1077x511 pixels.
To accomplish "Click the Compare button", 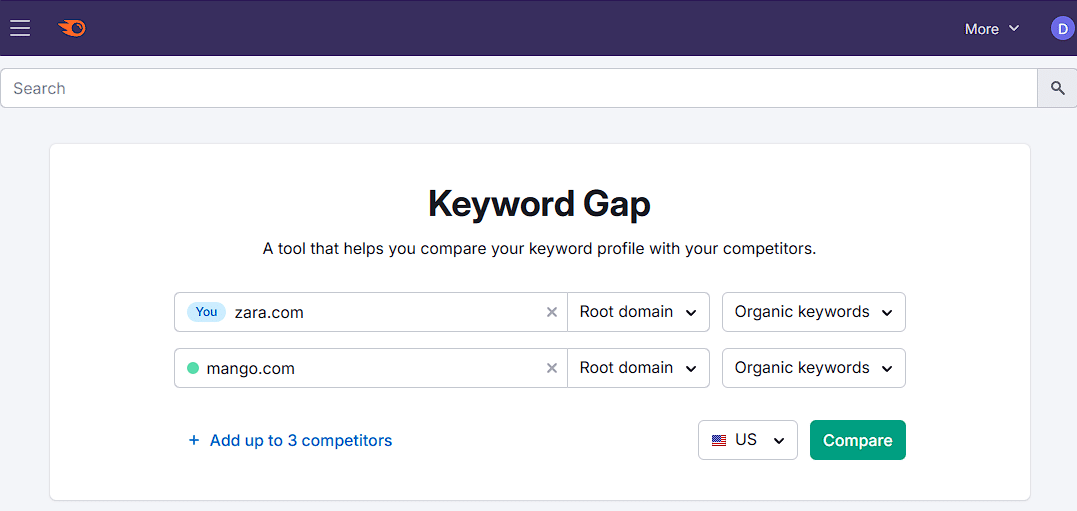I will coord(858,440).
